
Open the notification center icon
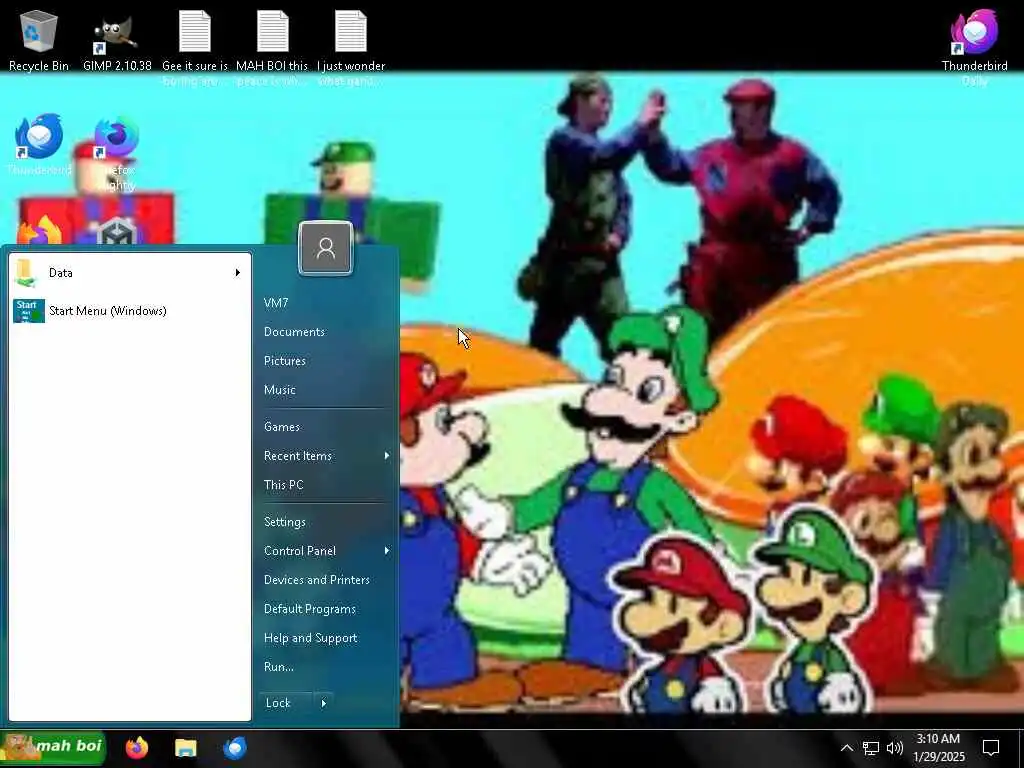(991, 748)
